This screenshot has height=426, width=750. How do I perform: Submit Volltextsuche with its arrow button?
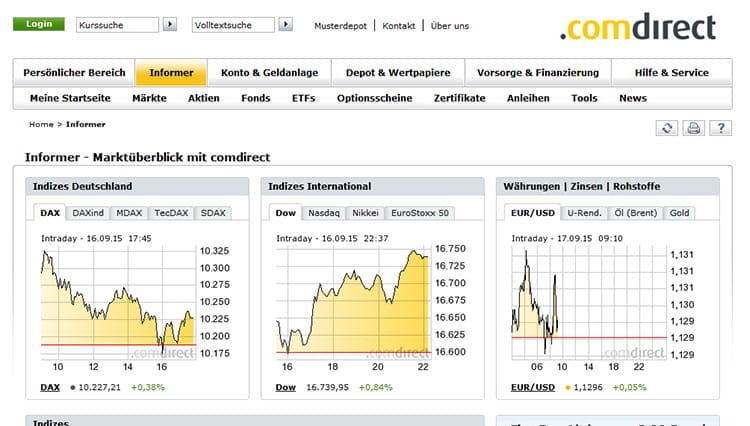(286, 24)
